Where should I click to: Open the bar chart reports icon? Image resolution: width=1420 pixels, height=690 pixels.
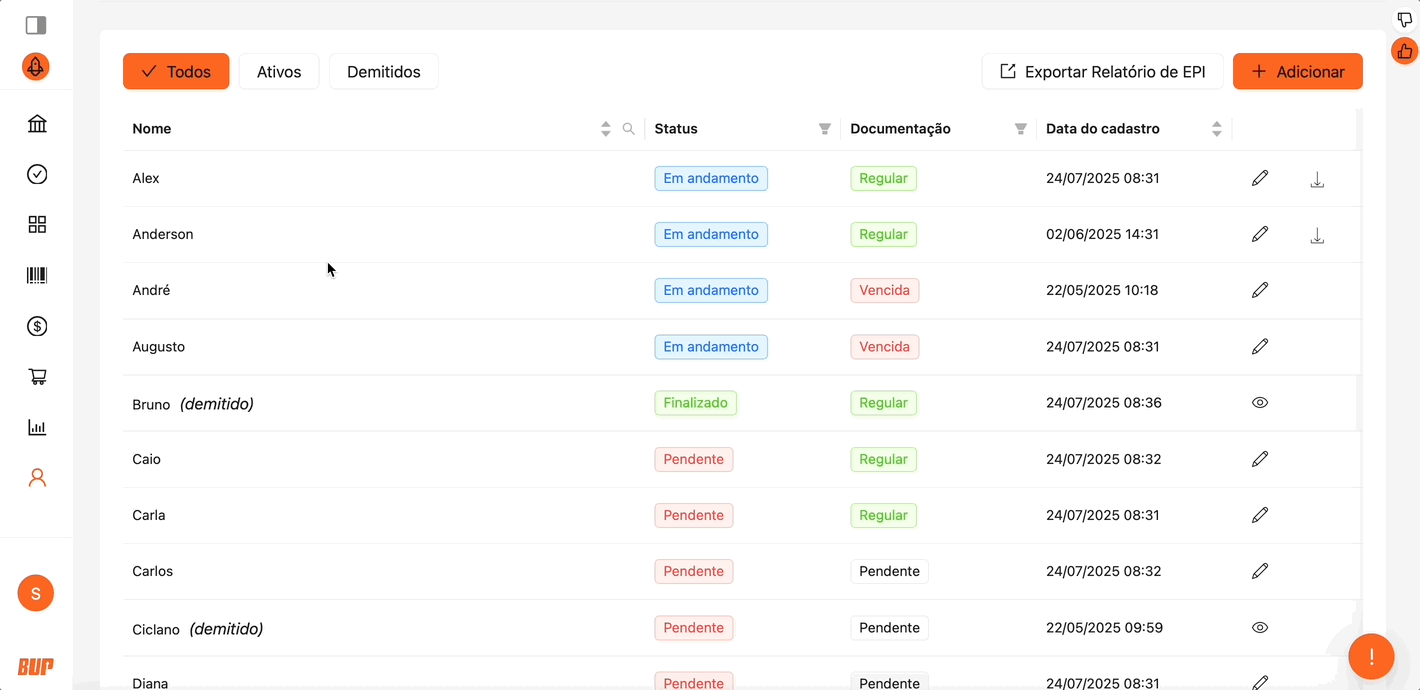point(37,428)
